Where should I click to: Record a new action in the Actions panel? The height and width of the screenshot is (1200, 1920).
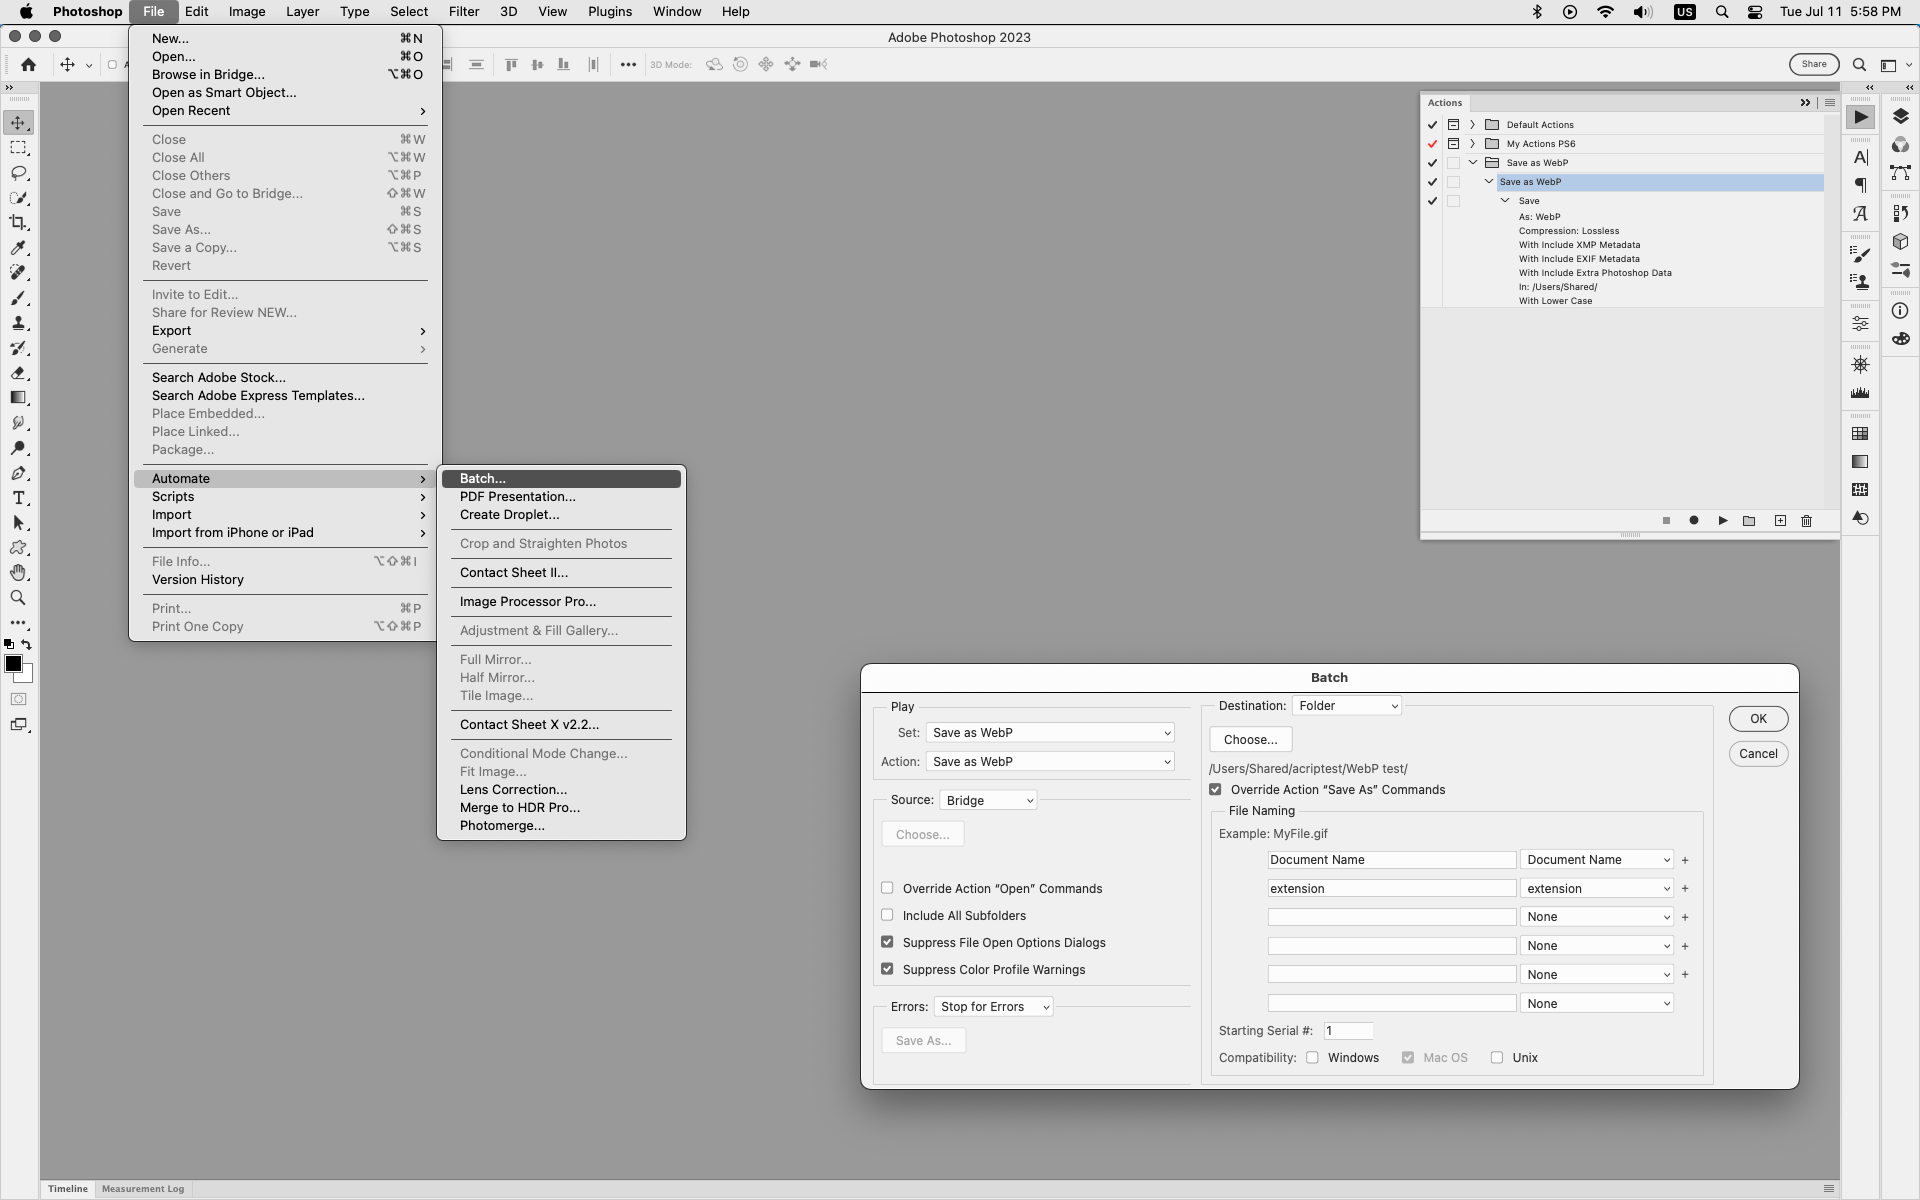click(x=1694, y=521)
